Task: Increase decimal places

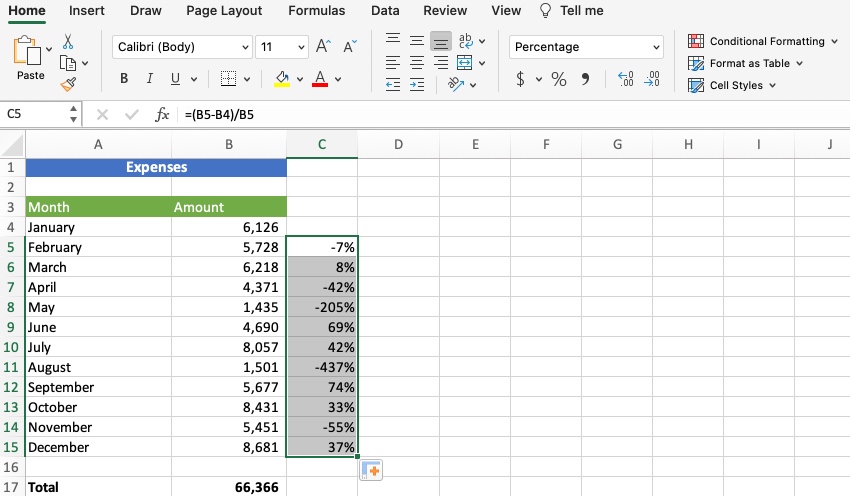Action: [x=626, y=79]
